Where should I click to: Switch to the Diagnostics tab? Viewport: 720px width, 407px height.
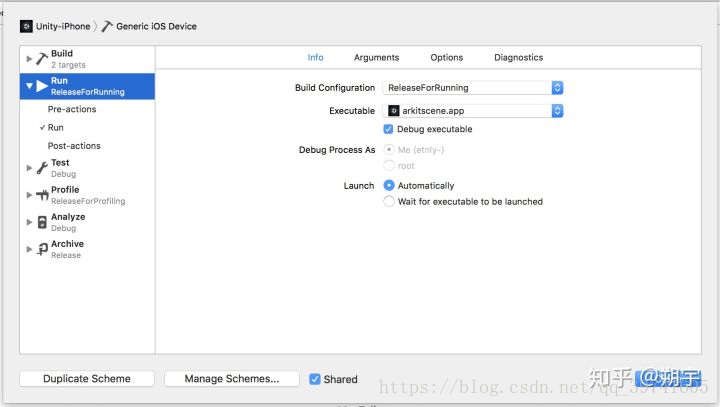click(x=518, y=57)
